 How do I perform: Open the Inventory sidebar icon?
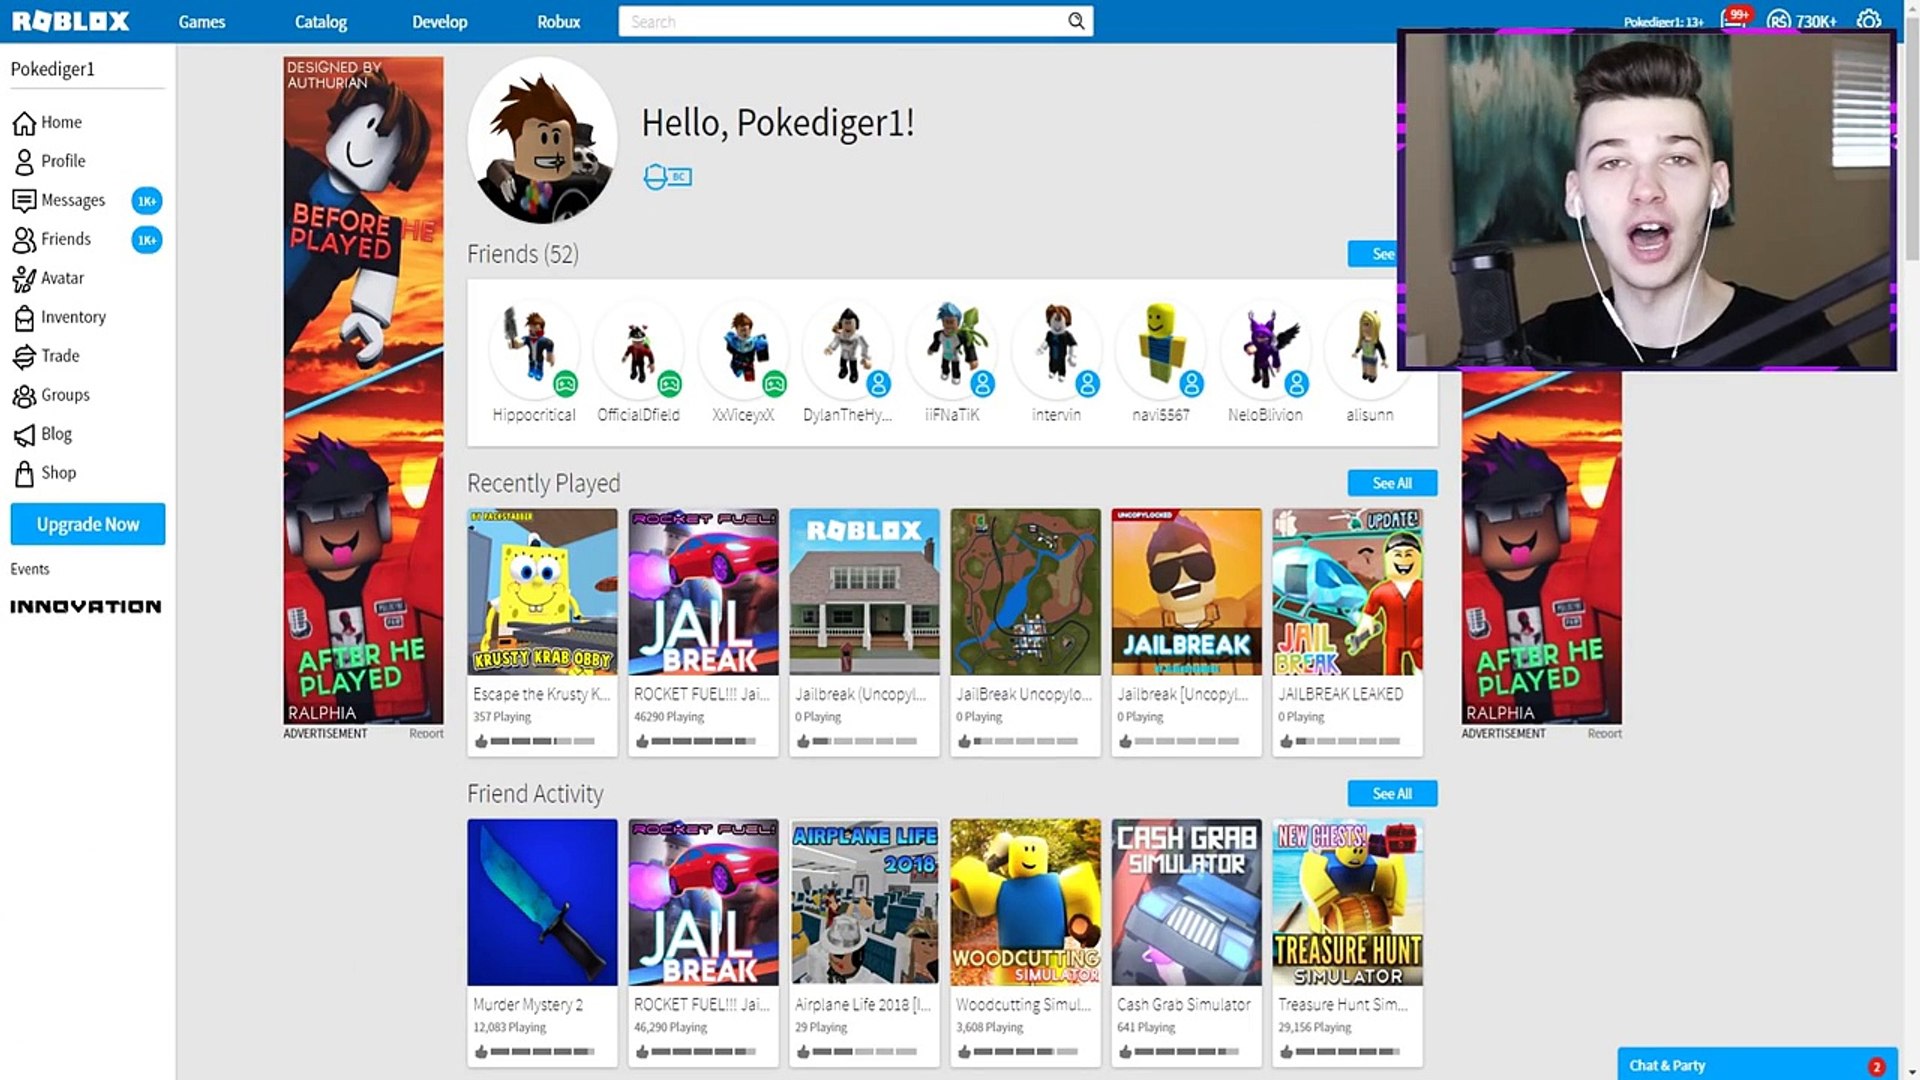click(x=24, y=318)
